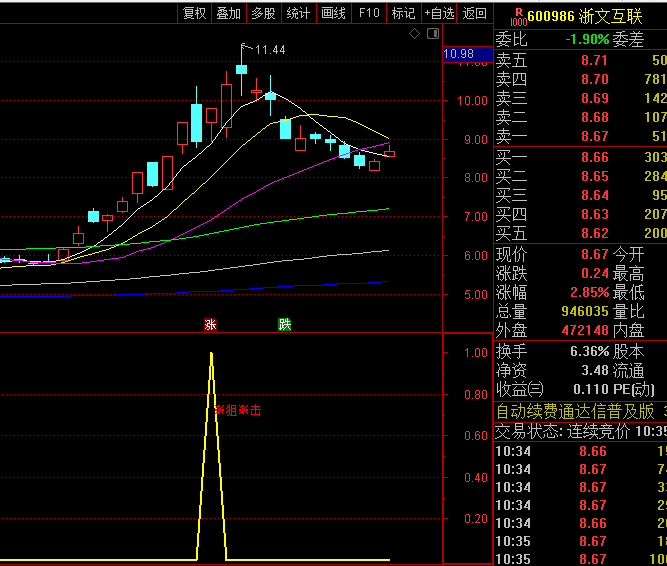Image resolution: width=667 pixels, height=566 pixels.
Task: Click the 狙击 signal marker
Action: (x=238, y=410)
